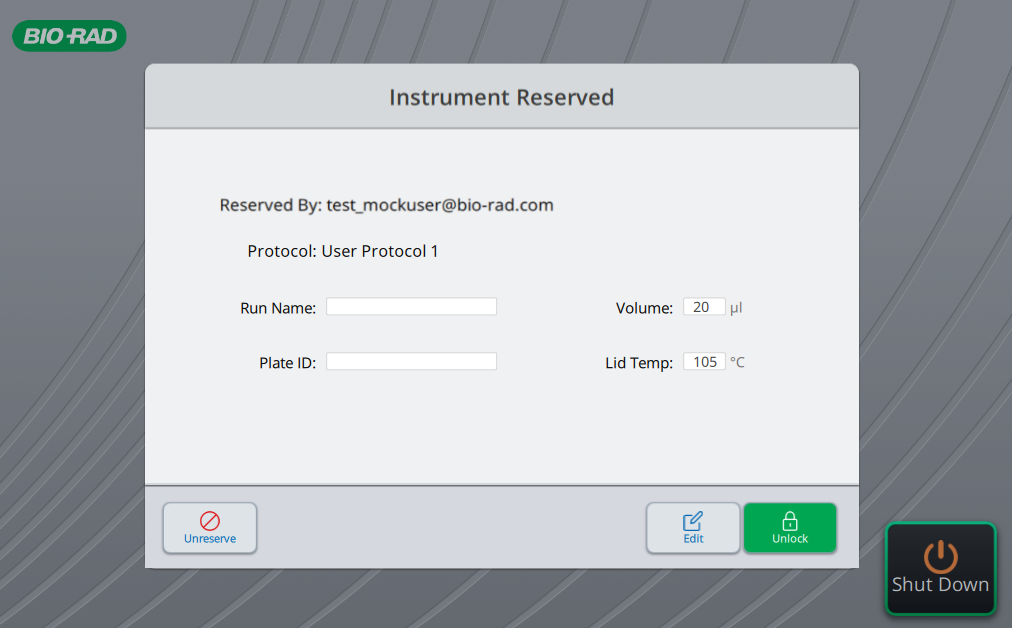
Task: Tap the red no-entry symbol to unreserve
Action: (209, 520)
